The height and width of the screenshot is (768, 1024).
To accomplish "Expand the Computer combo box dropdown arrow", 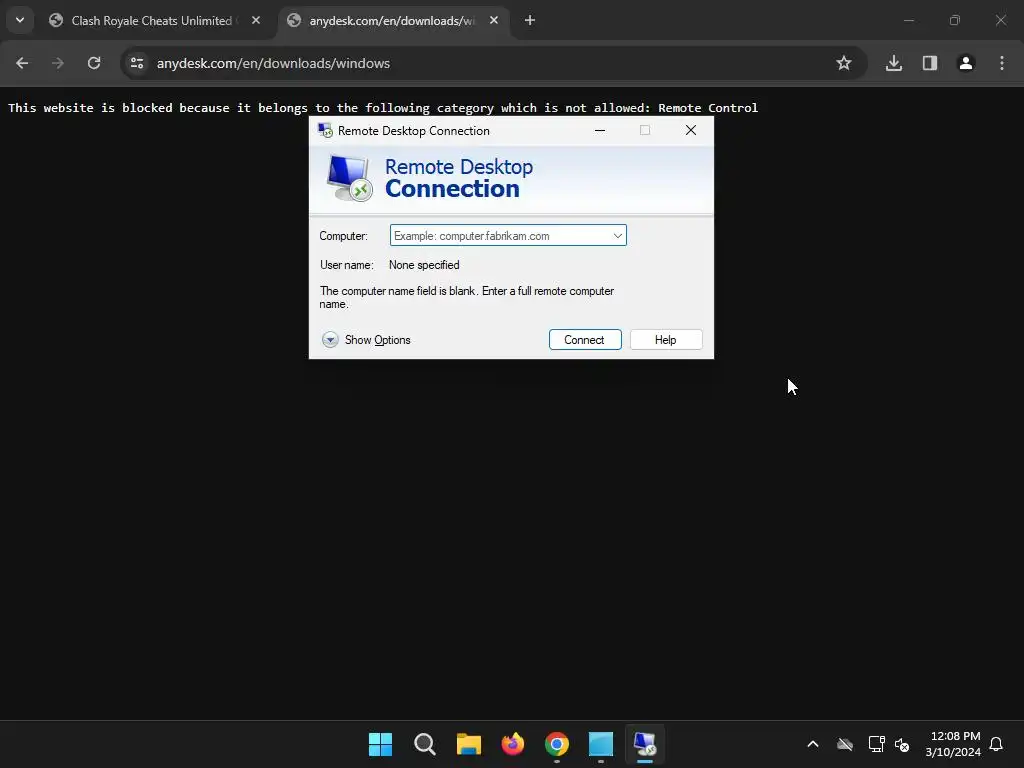I will click(617, 236).
